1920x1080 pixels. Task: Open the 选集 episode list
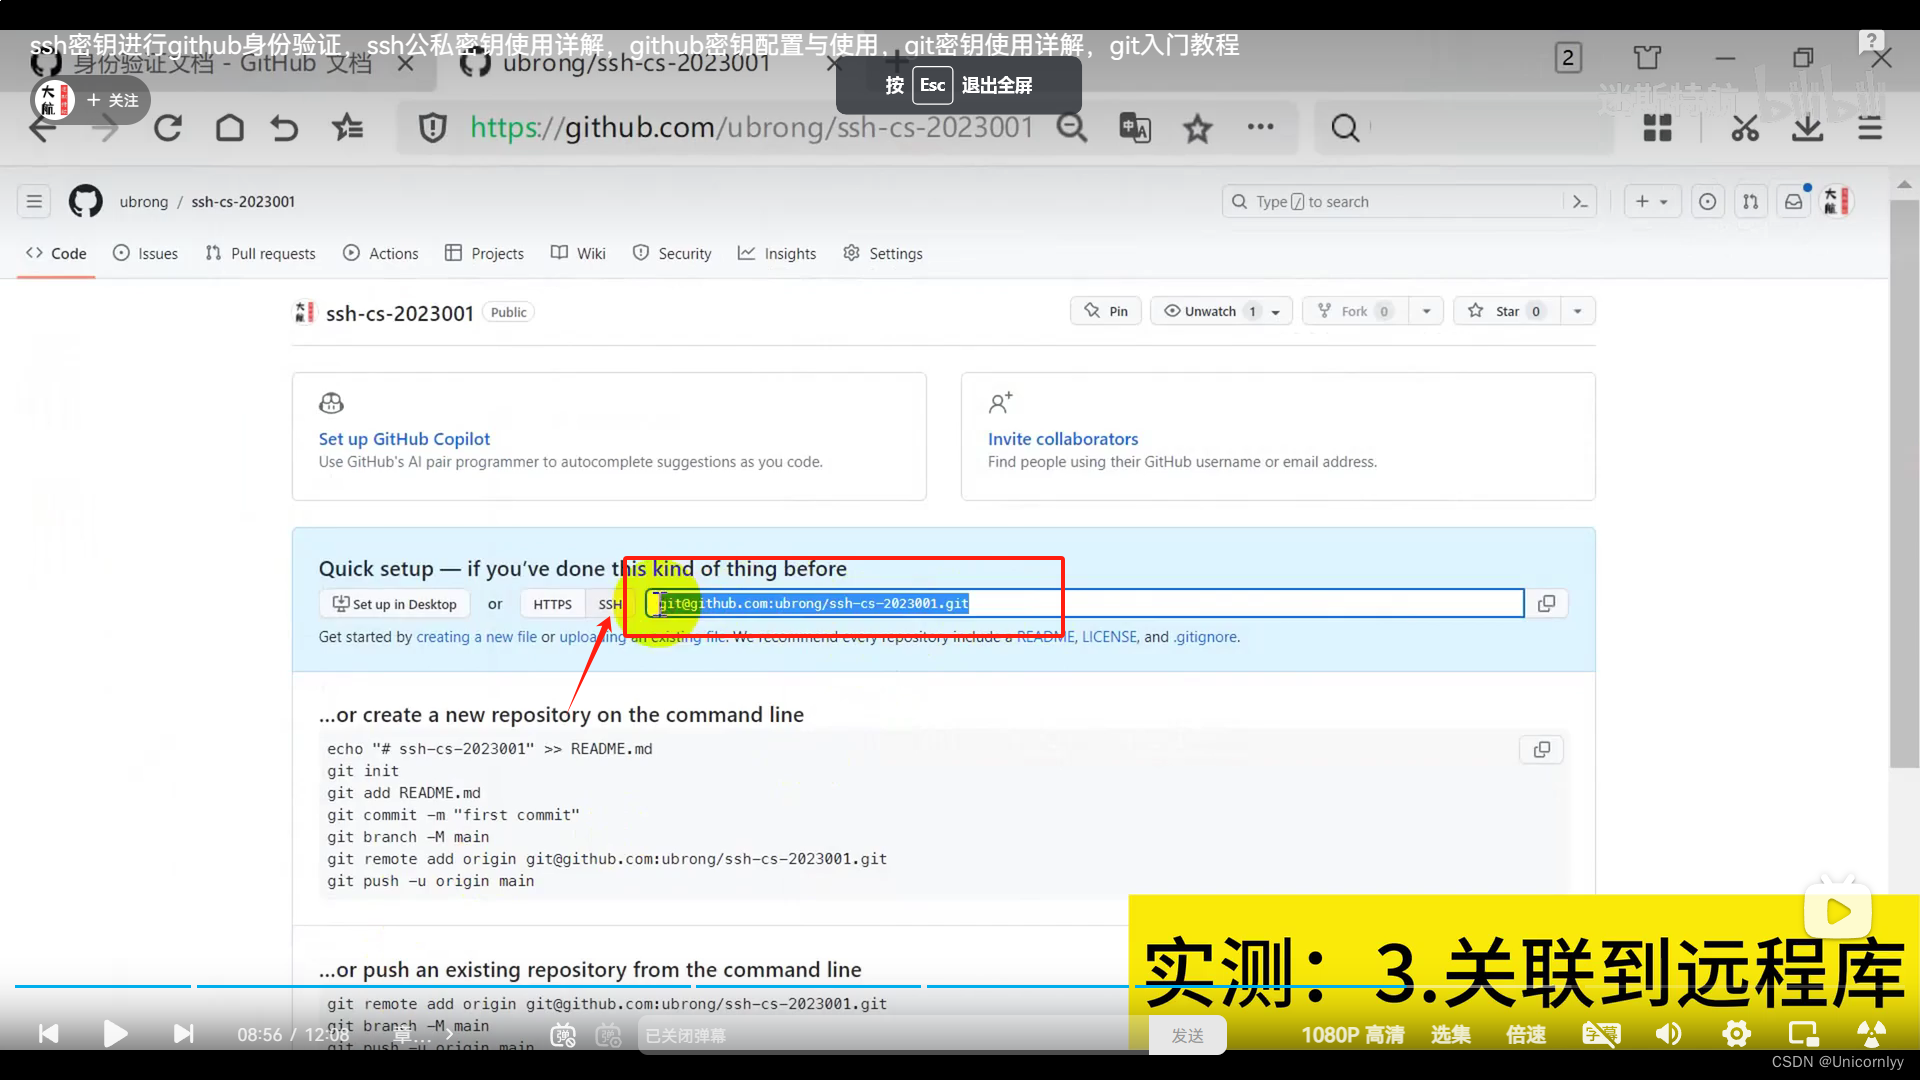click(1450, 1035)
